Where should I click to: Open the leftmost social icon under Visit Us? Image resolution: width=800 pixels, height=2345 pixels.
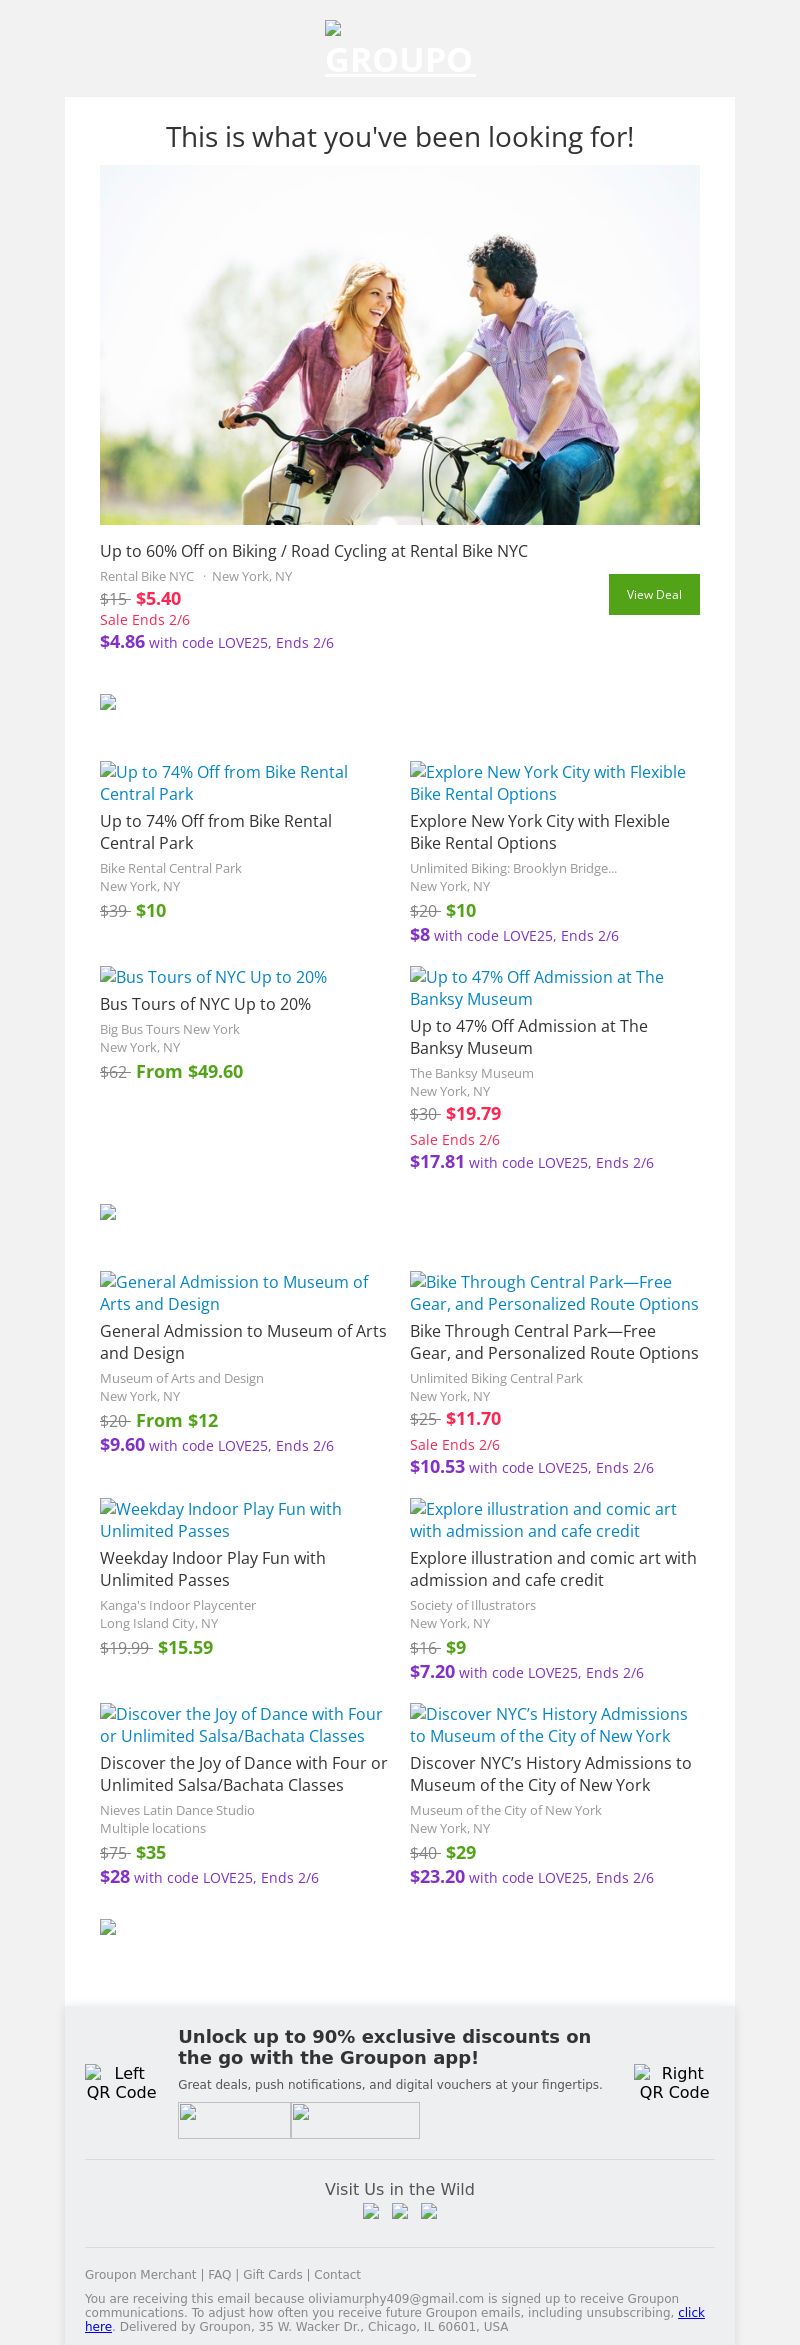pos(371,2211)
